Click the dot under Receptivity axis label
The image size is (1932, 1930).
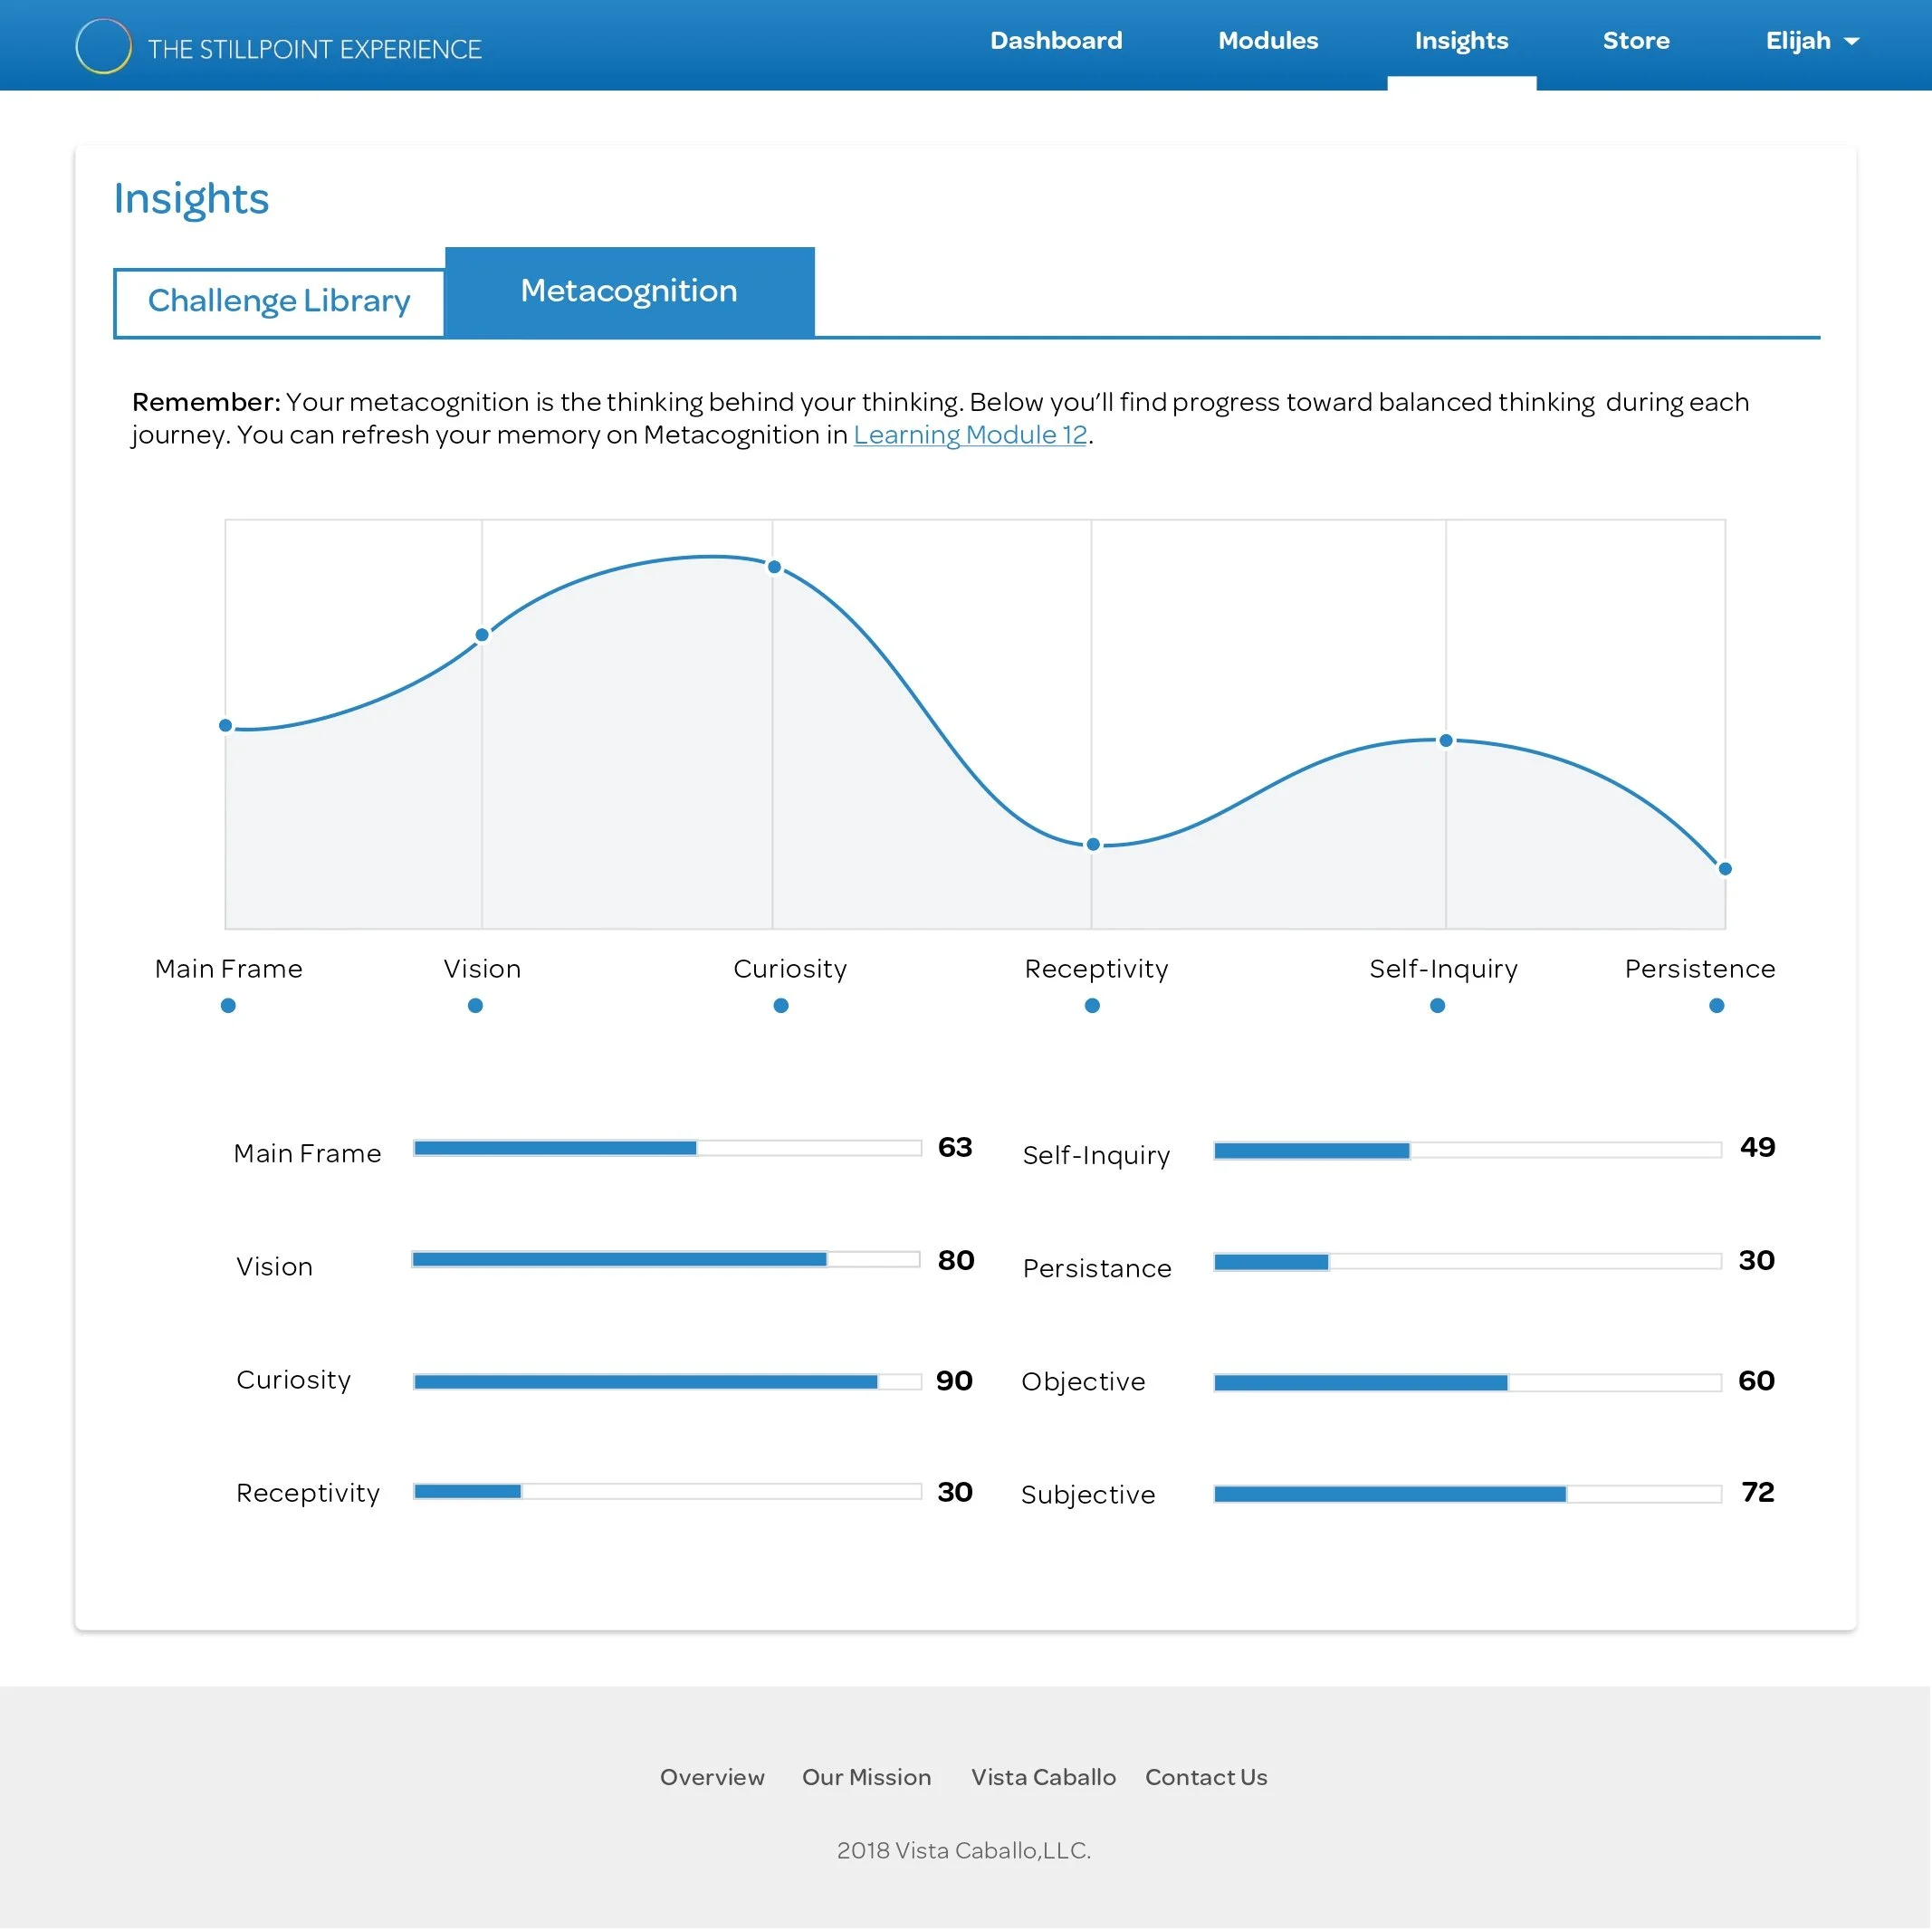1092,1005
